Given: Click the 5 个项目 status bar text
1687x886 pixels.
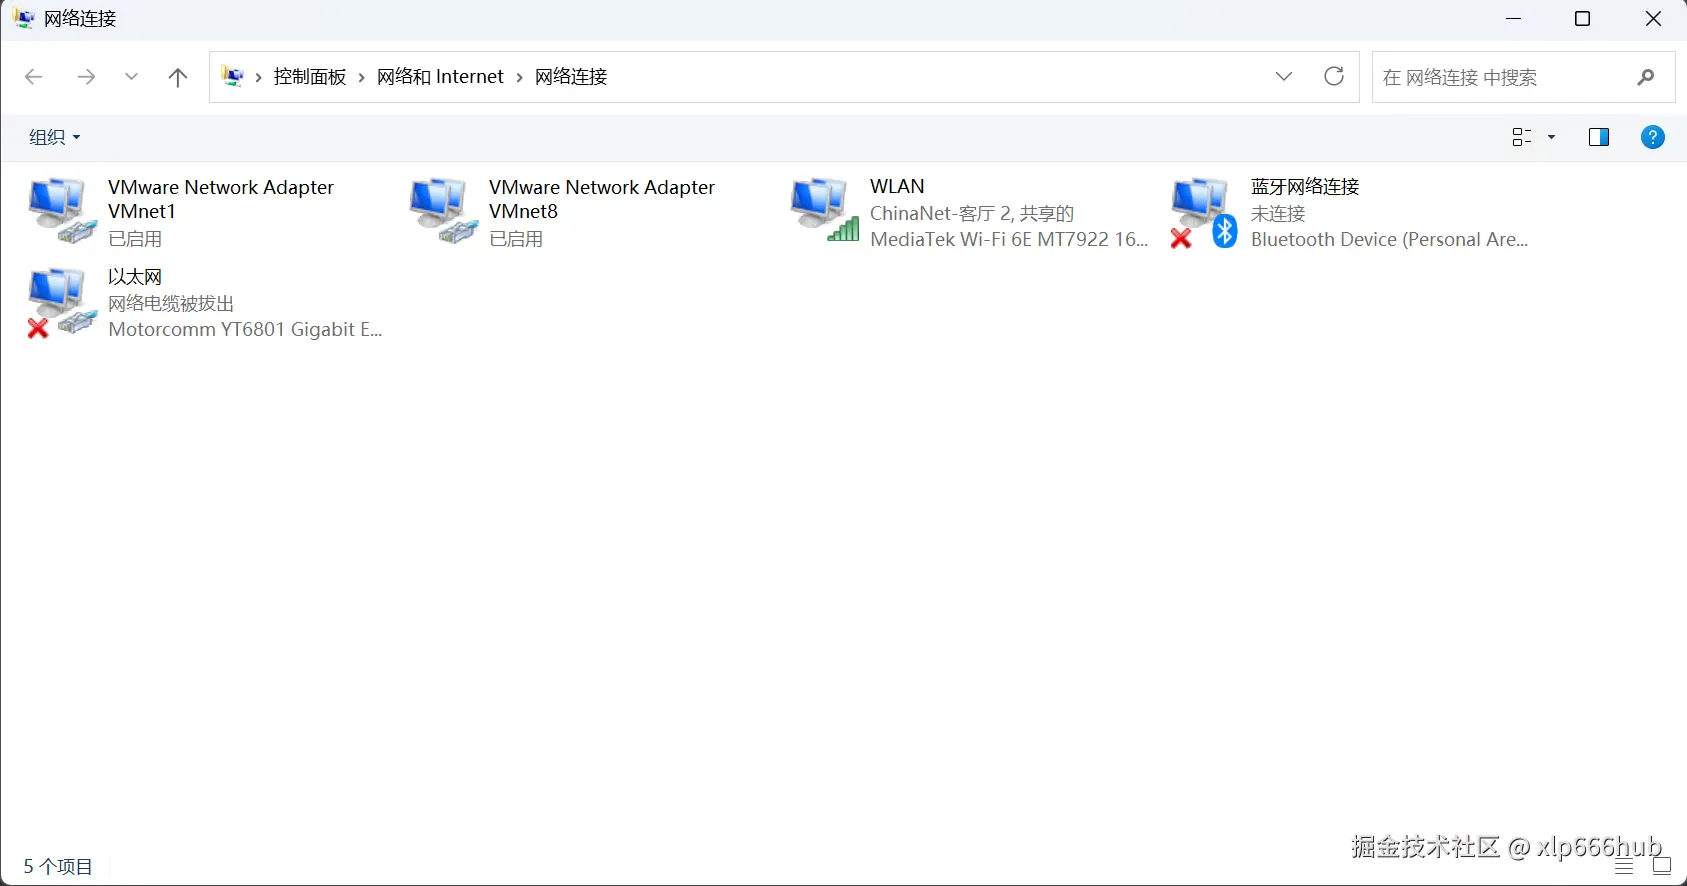Looking at the screenshot, I should [x=58, y=866].
